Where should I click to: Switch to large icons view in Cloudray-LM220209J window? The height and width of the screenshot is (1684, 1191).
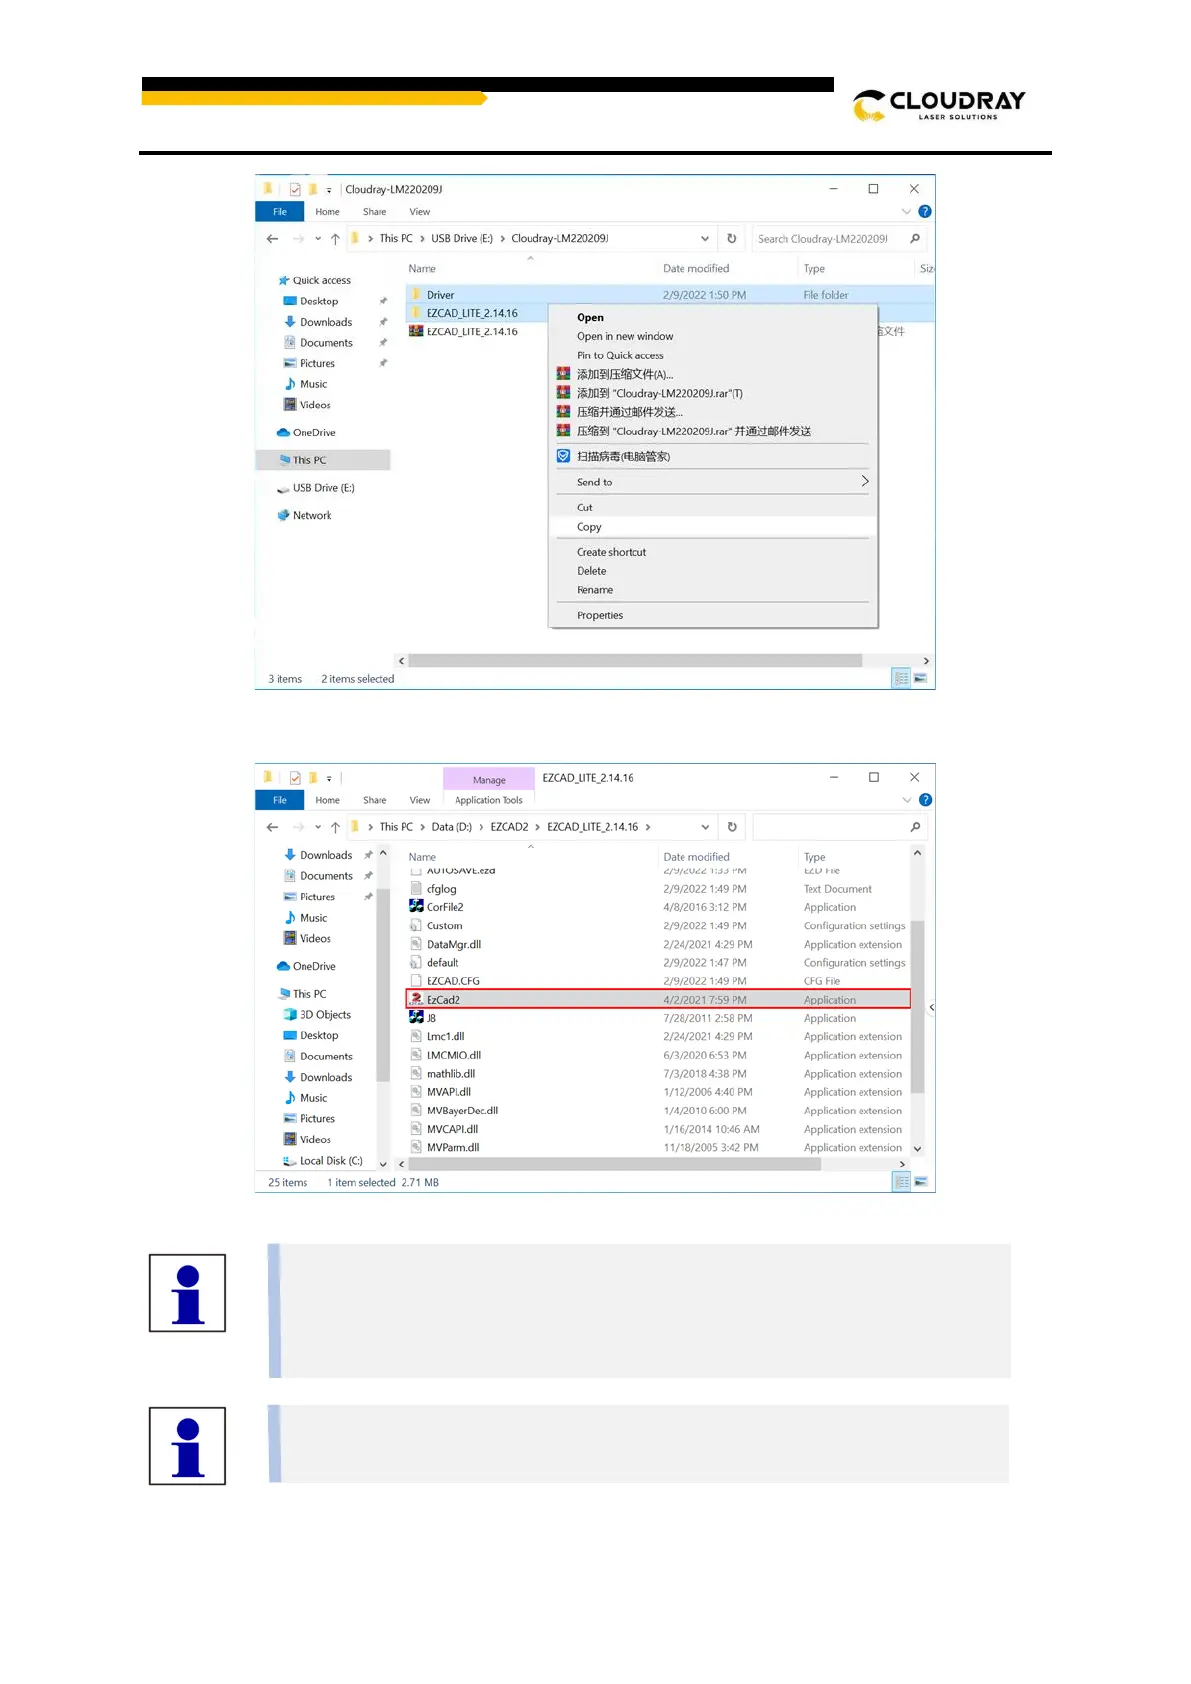pos(921,679)
